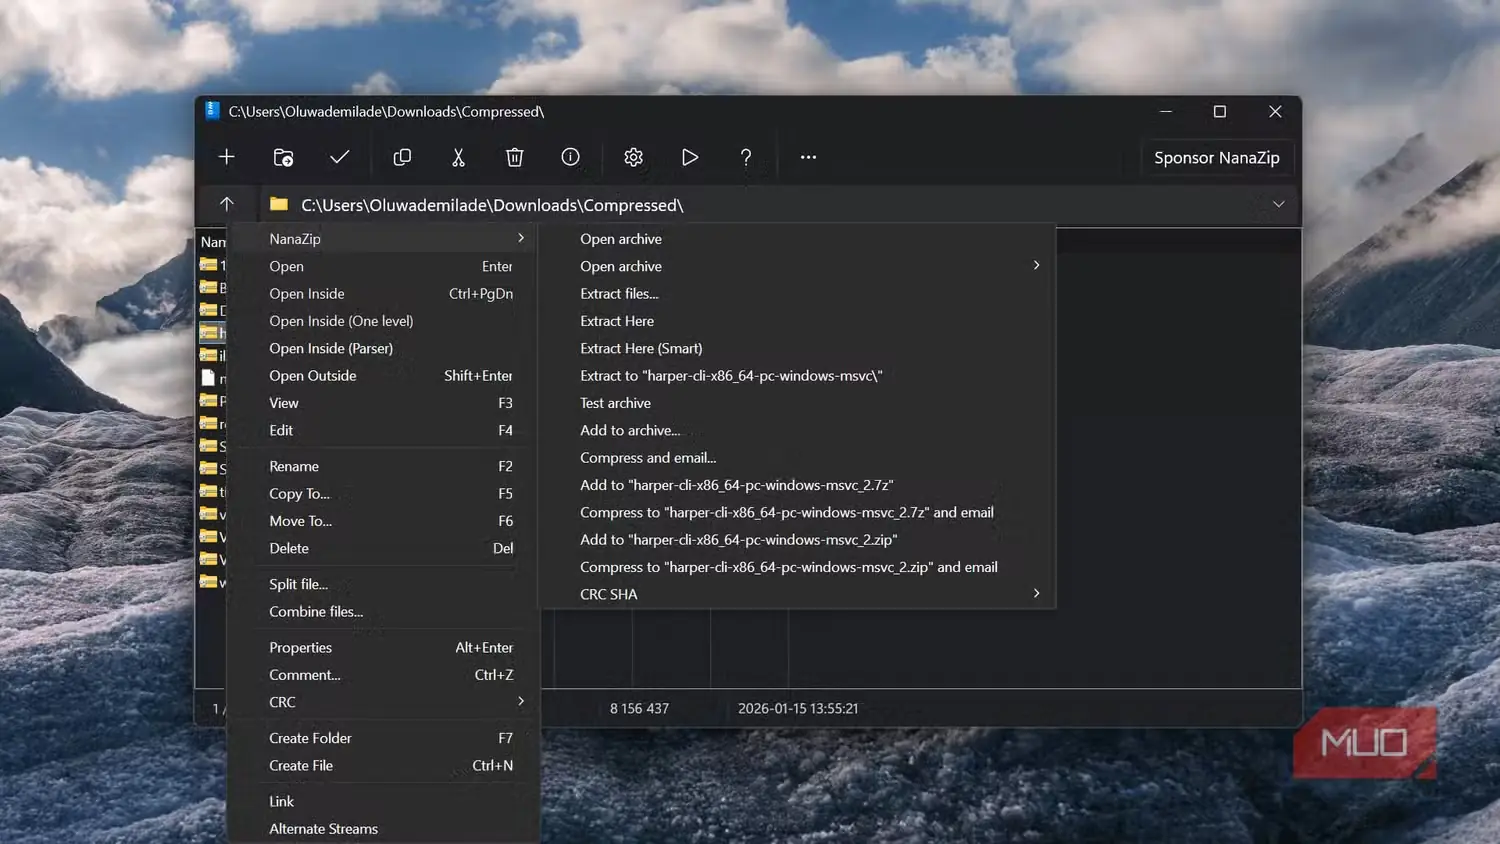The image size is (1500, 844).
Task: Click the Copy toolbar icon
Action: (x=402, y=157)
